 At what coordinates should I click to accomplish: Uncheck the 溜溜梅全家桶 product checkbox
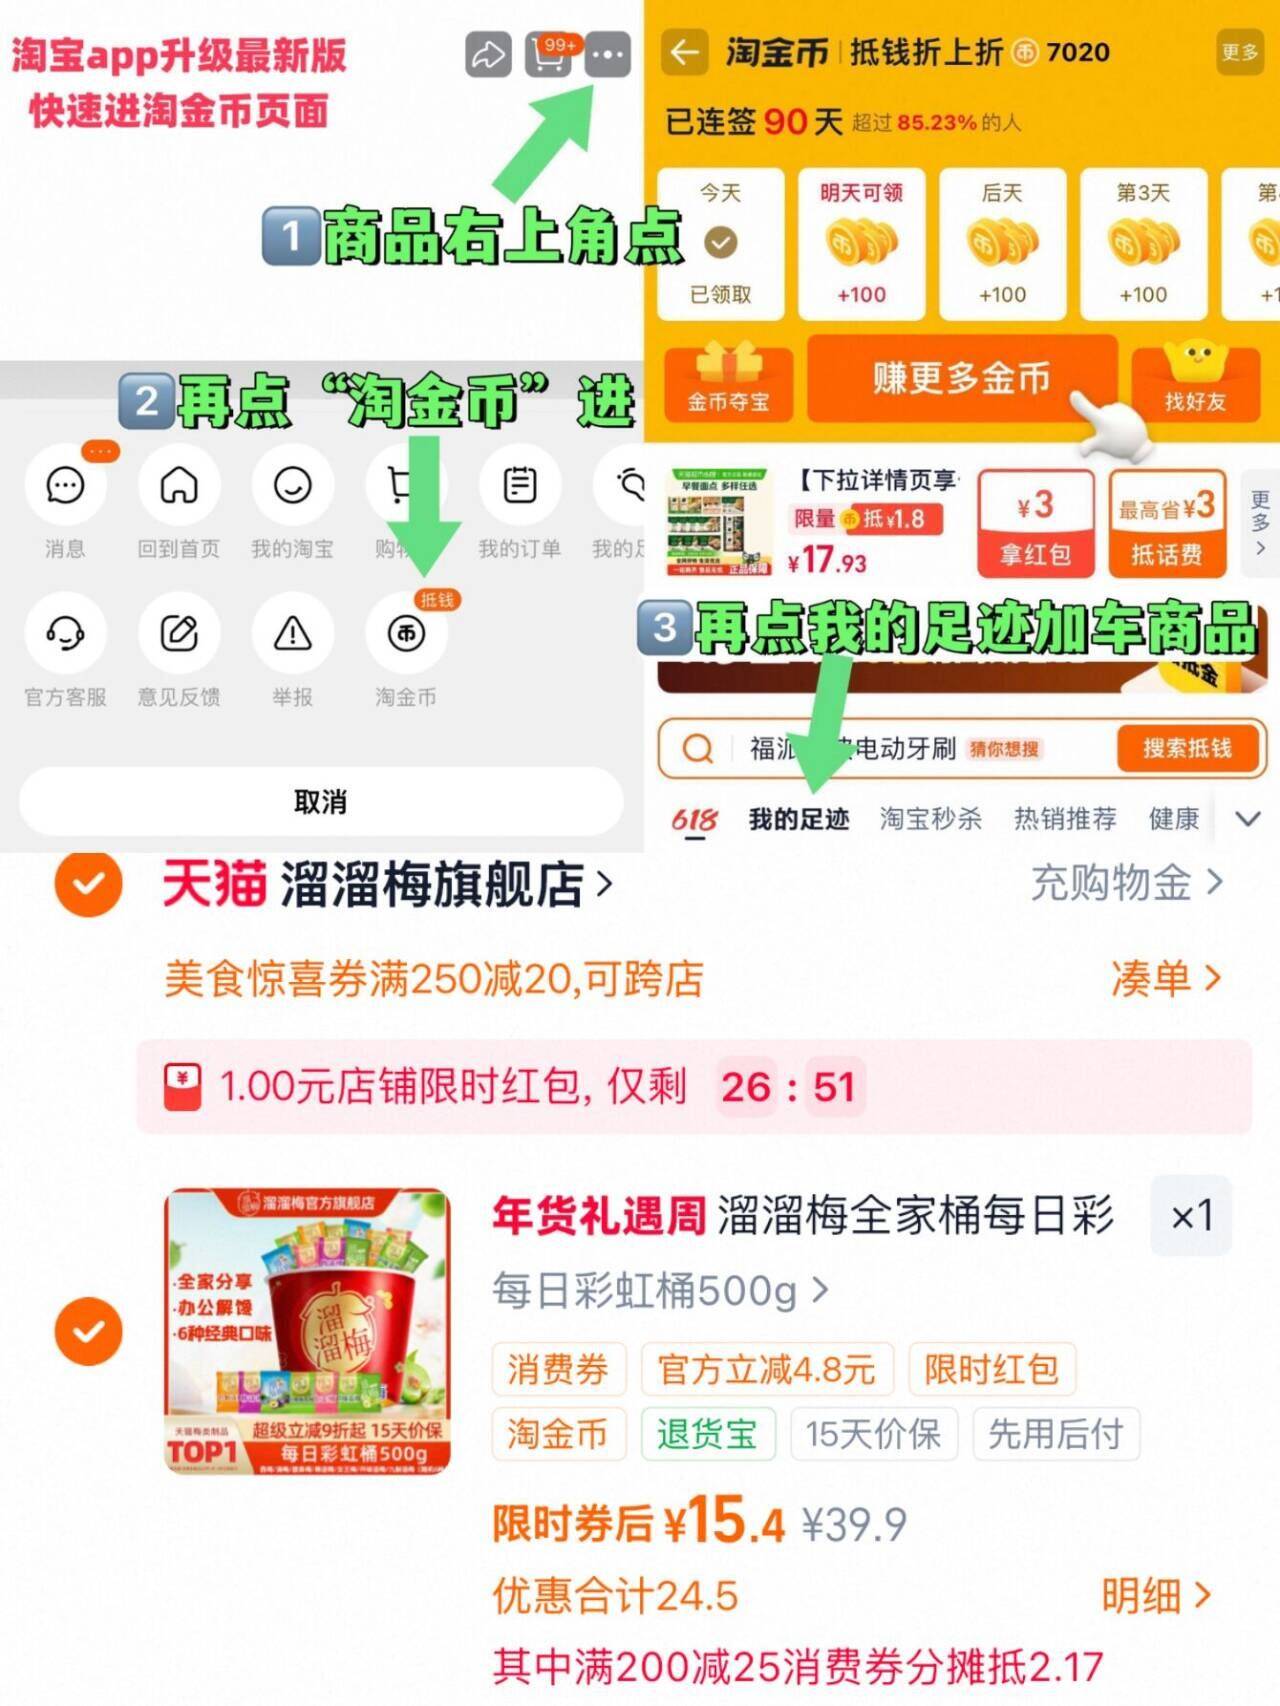point(88,1331)
